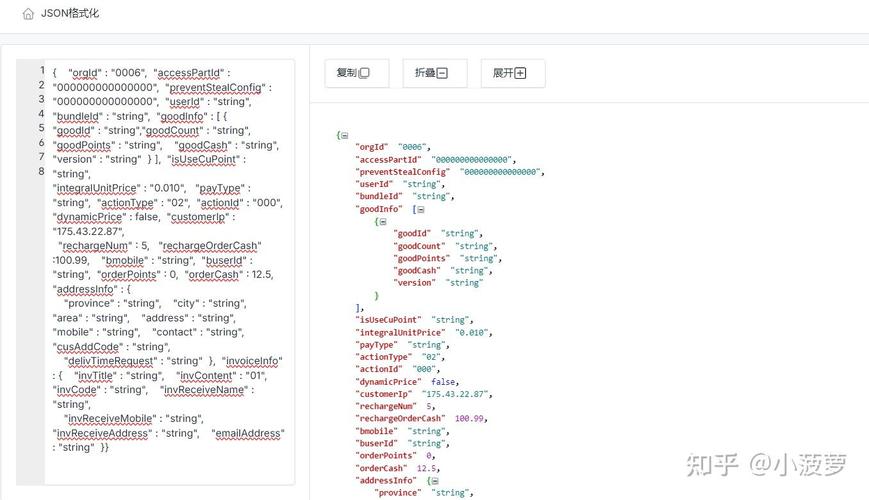Select the "payType" key in formatted output

[x=376, y=345]
